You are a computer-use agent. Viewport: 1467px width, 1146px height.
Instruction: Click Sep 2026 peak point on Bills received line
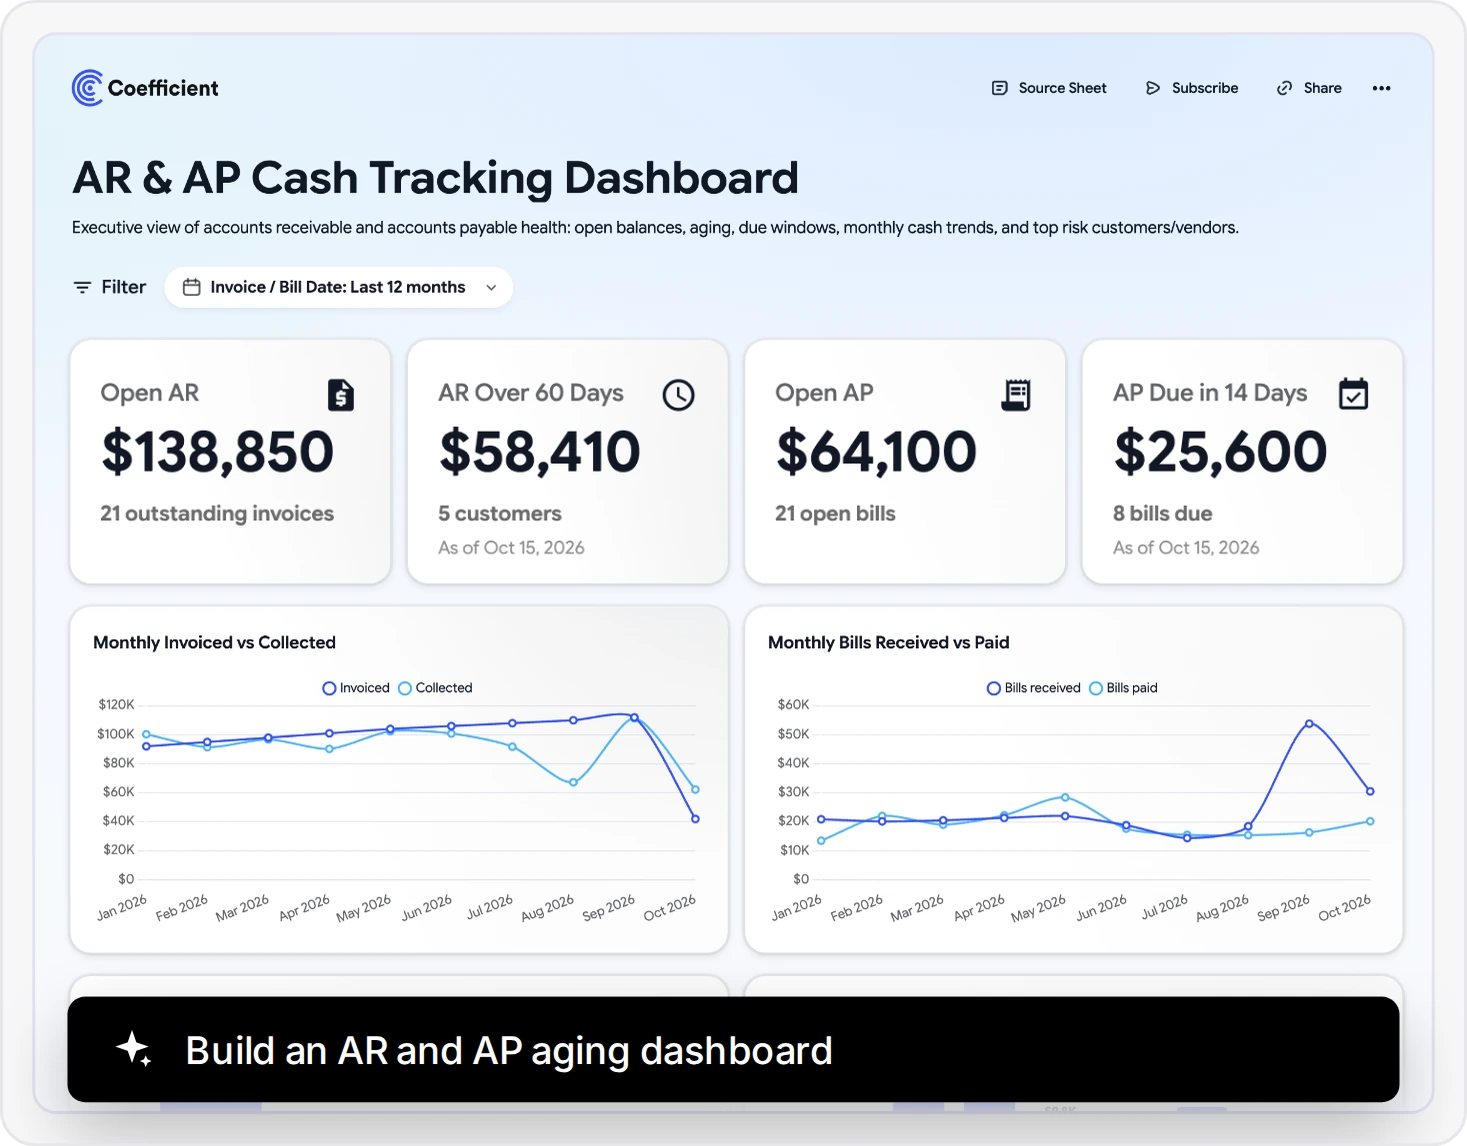coord(1309,723)
